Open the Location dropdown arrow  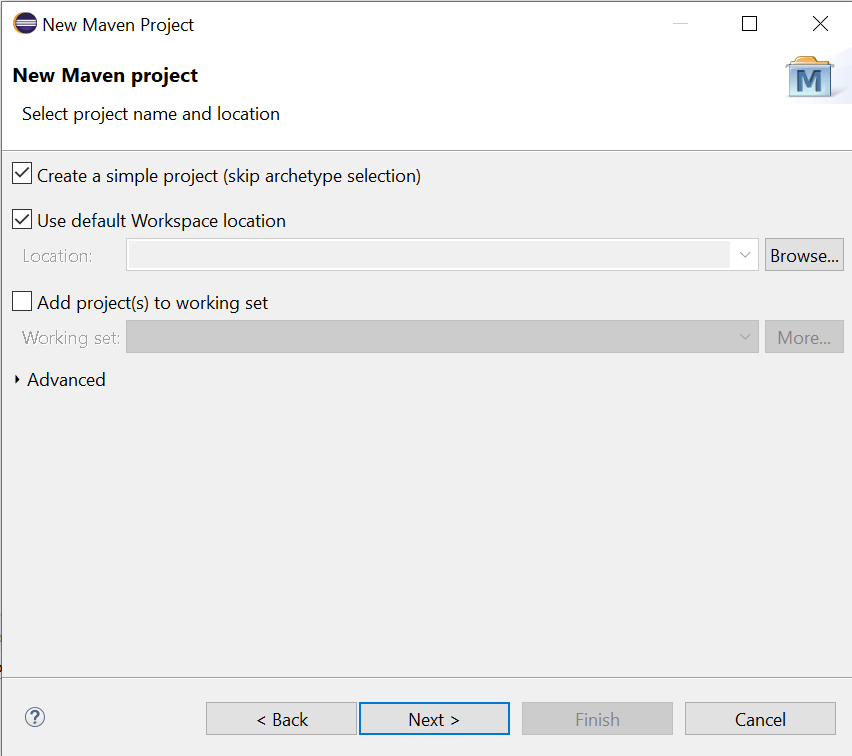click(x=744, y=254)
